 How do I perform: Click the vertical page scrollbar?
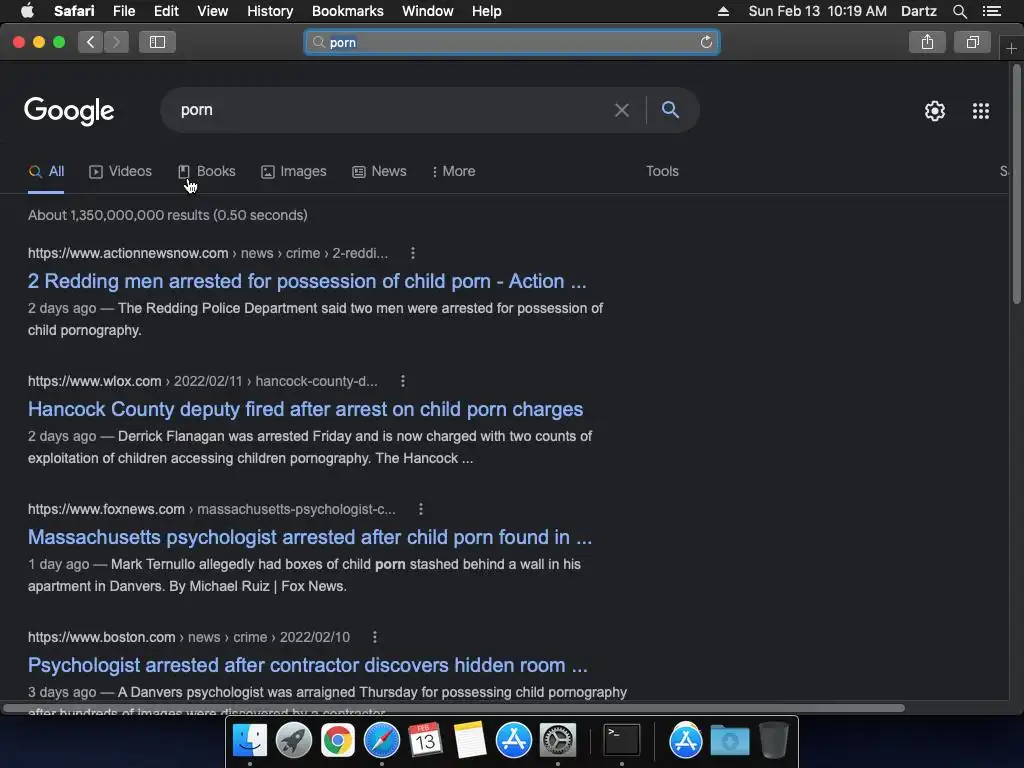coord(1016,185)
